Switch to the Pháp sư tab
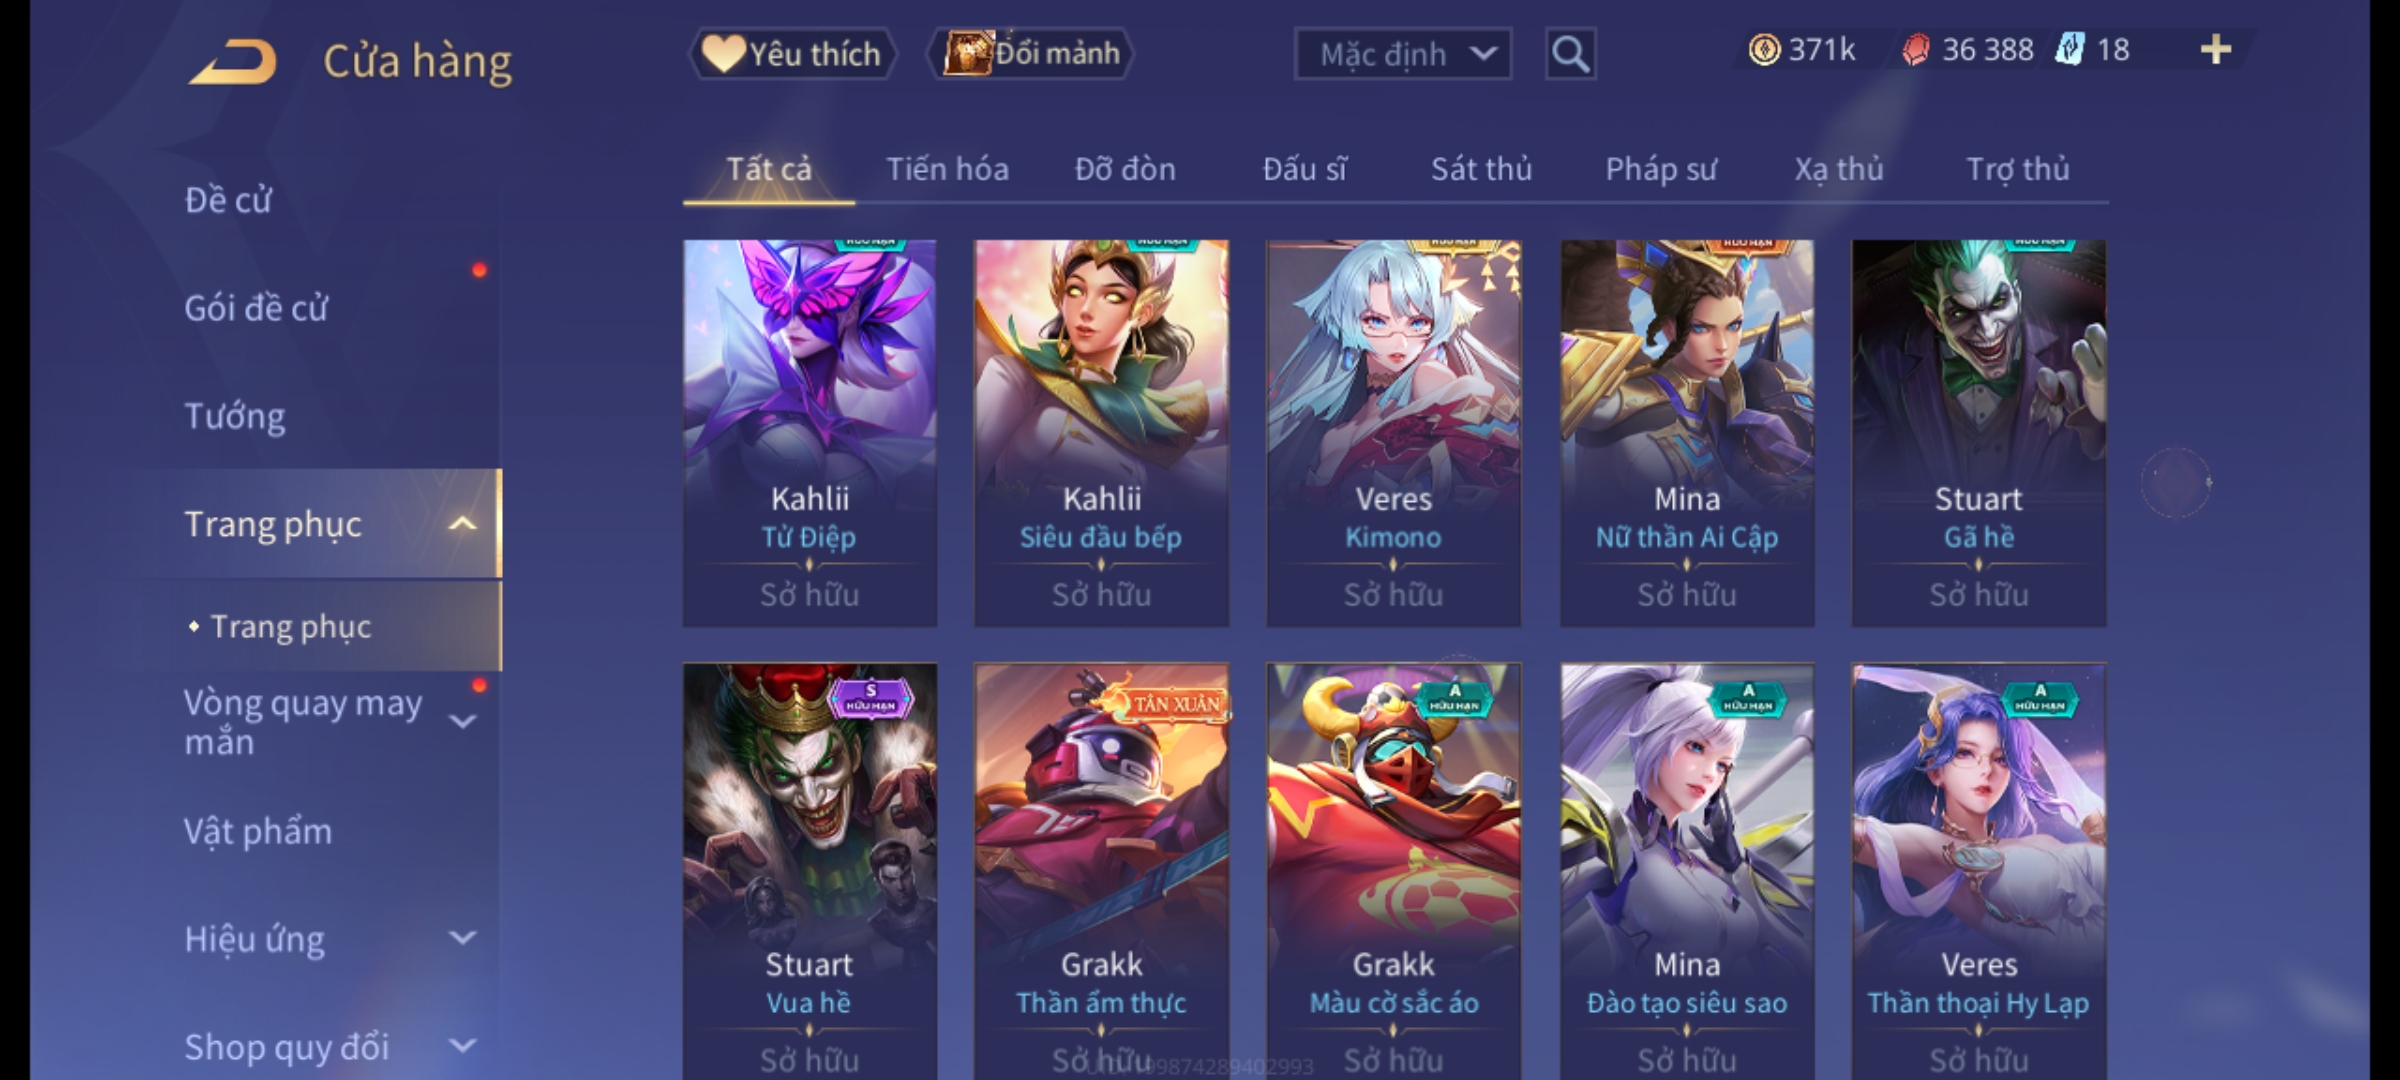The width and height of the screenshot is (2400, 1080). click(1661, 169)
